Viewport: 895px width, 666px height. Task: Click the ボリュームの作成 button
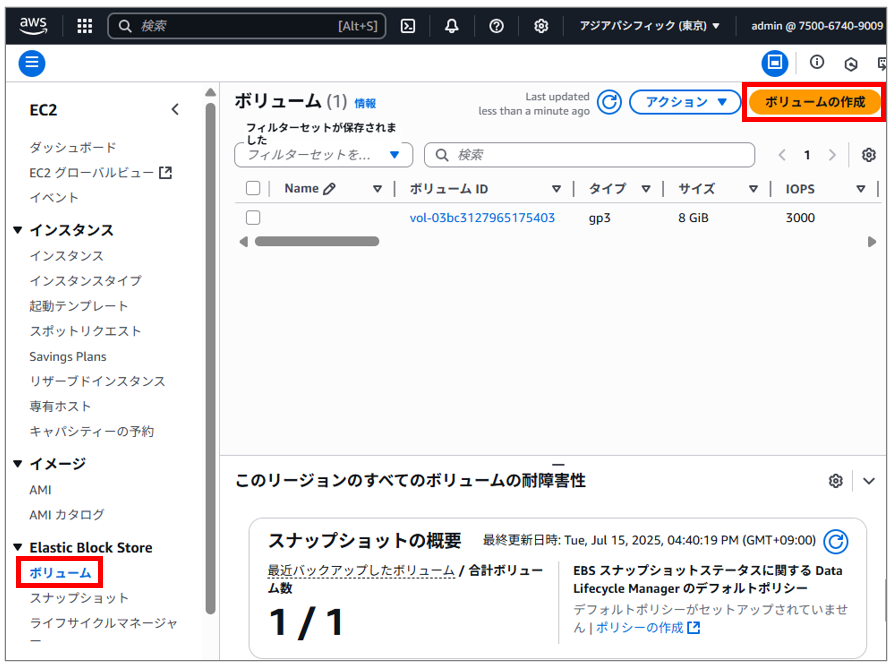click(815, 102)
